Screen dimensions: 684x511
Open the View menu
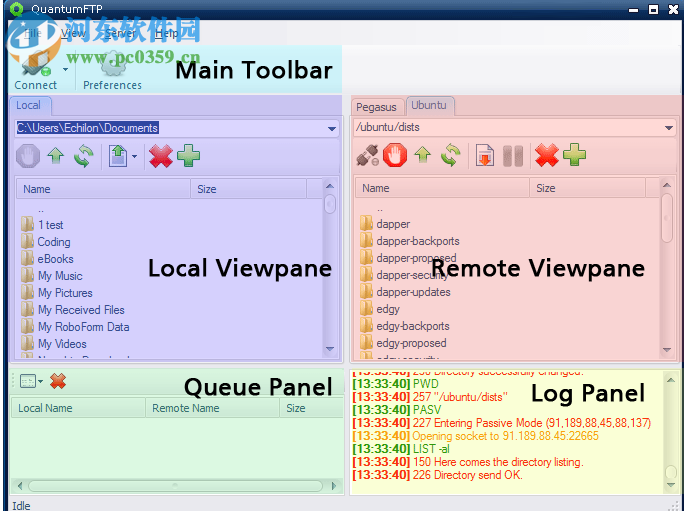pyautogui.click(x=72, y=33)
